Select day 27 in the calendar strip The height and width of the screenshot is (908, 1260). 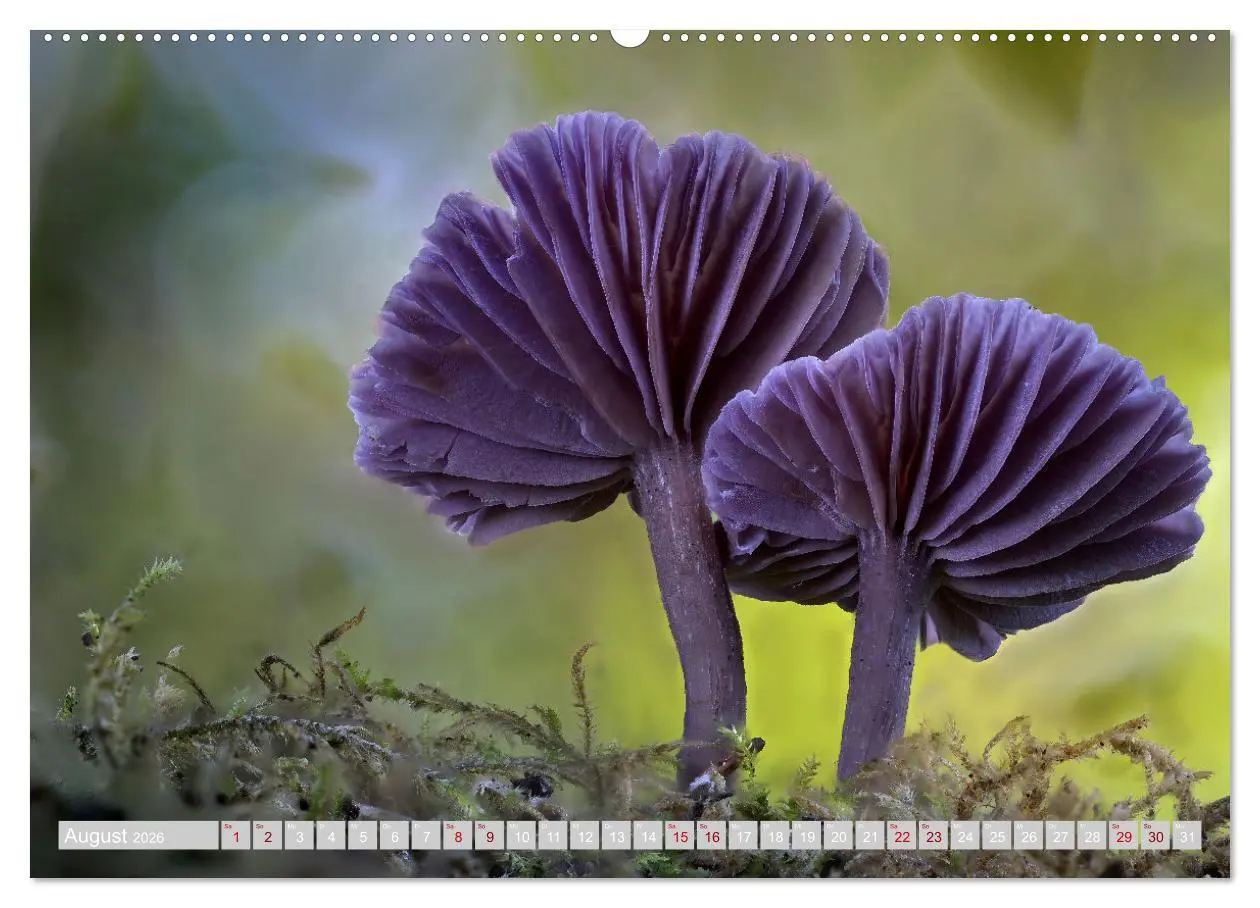(x=1060, y=836)
